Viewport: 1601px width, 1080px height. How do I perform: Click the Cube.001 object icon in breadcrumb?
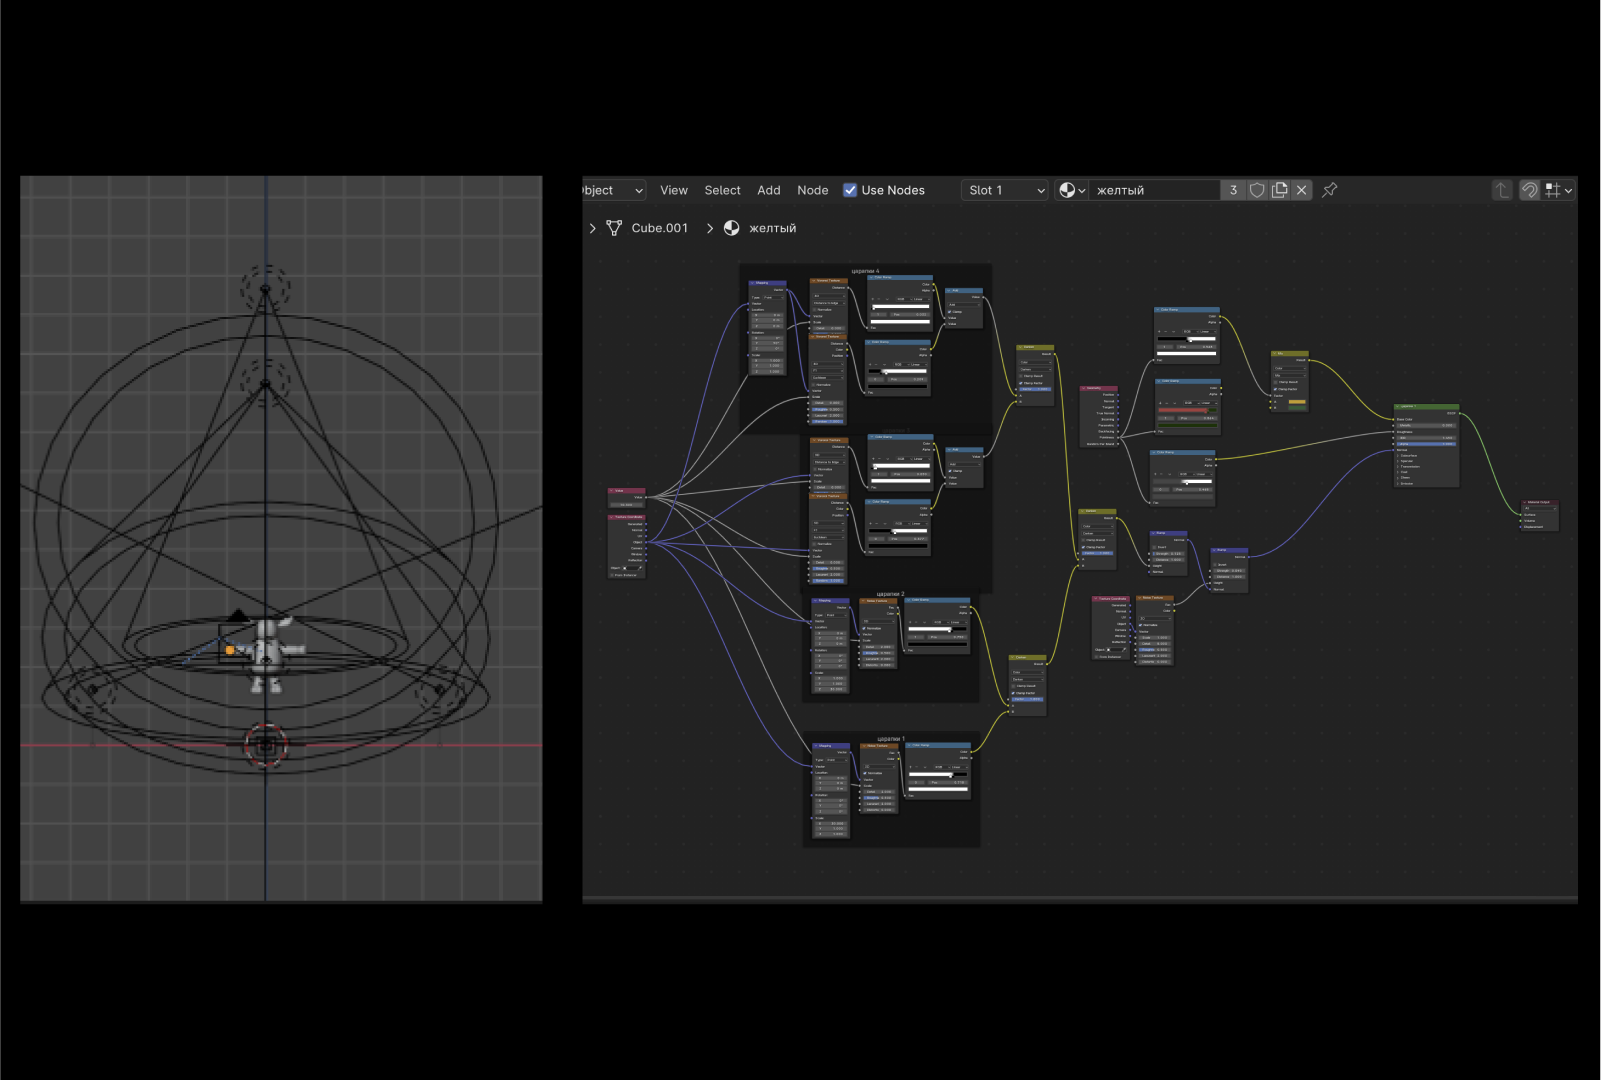tap(614, 228)
